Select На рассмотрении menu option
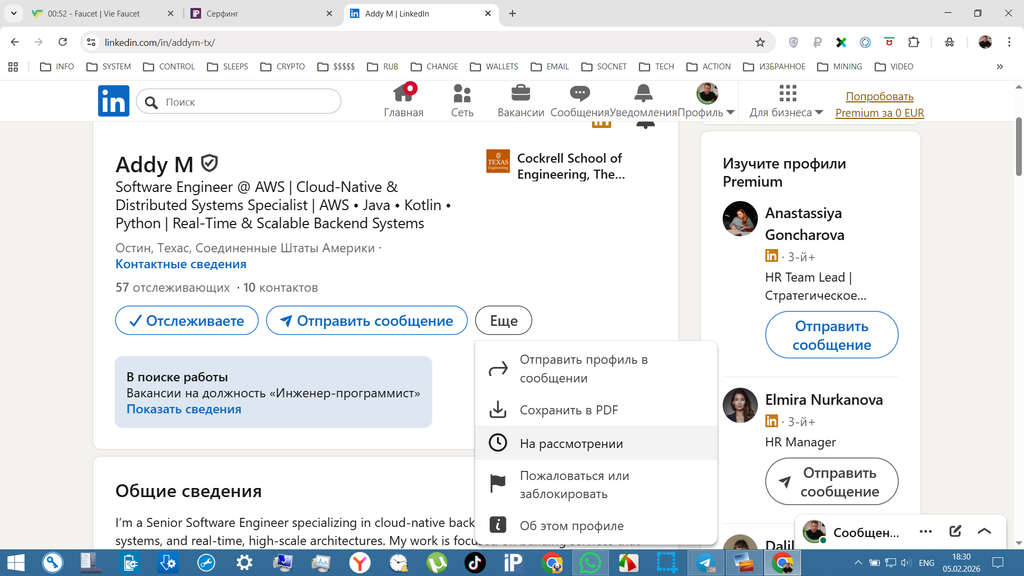1024x576 pixels. [596, 443]
